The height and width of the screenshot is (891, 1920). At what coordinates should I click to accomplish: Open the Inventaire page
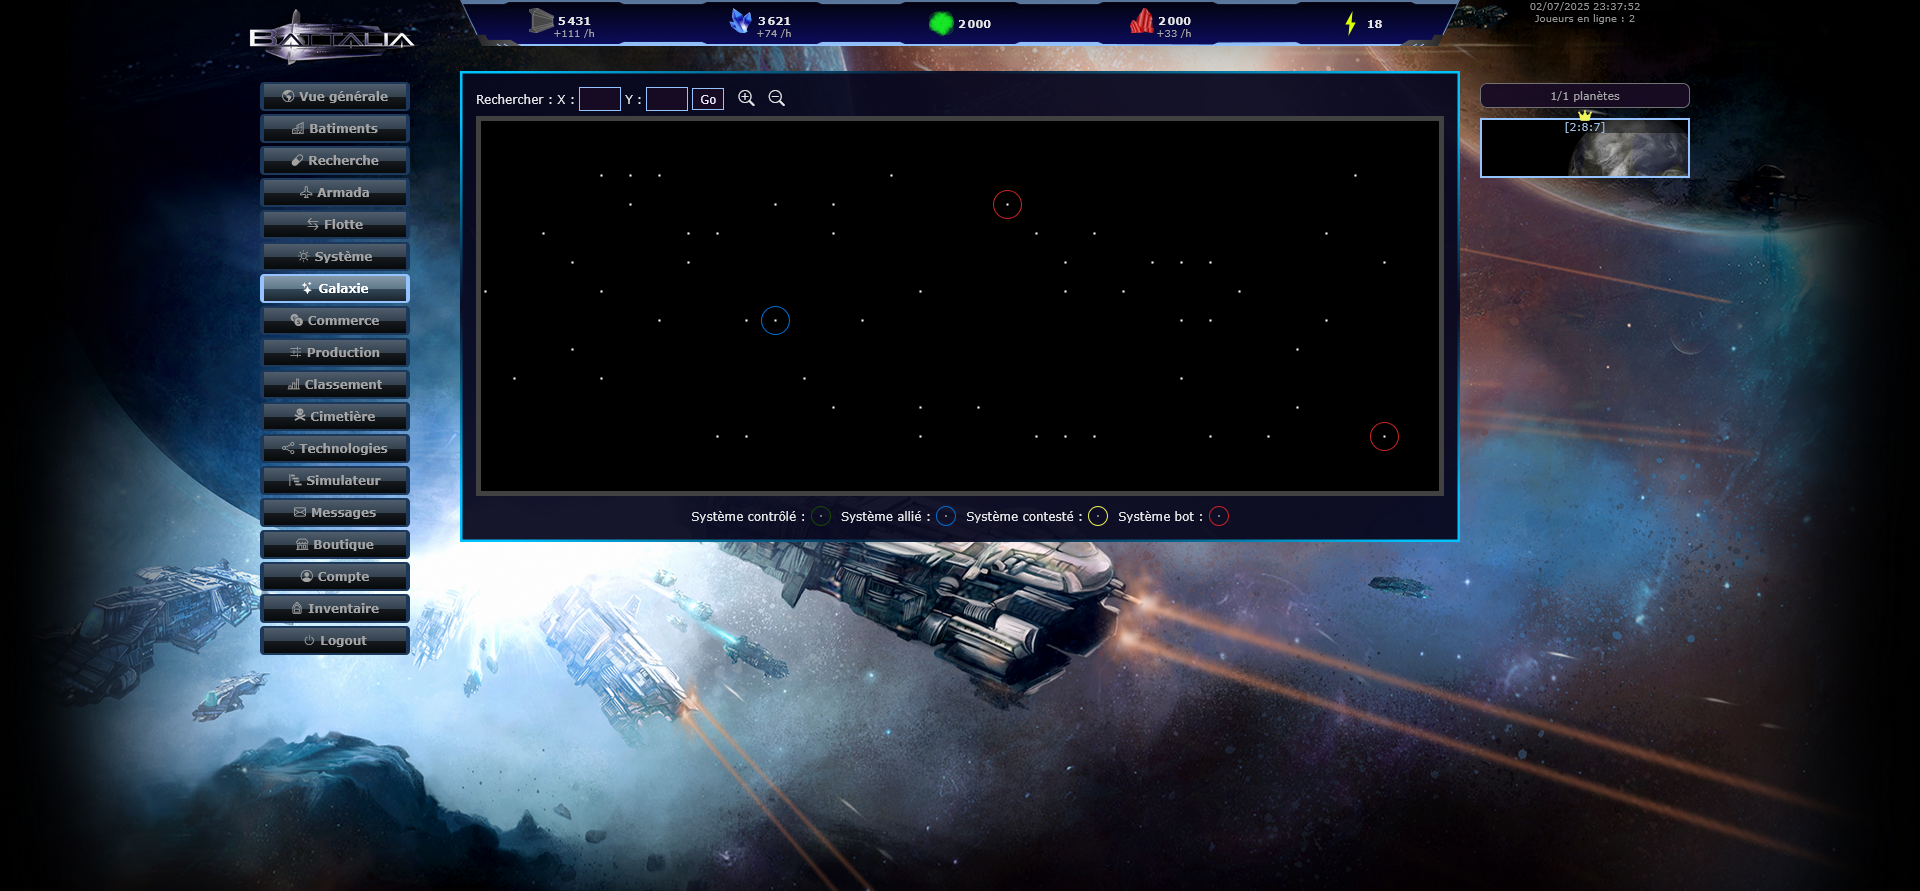pyautogui.click(x=335, y=608)
